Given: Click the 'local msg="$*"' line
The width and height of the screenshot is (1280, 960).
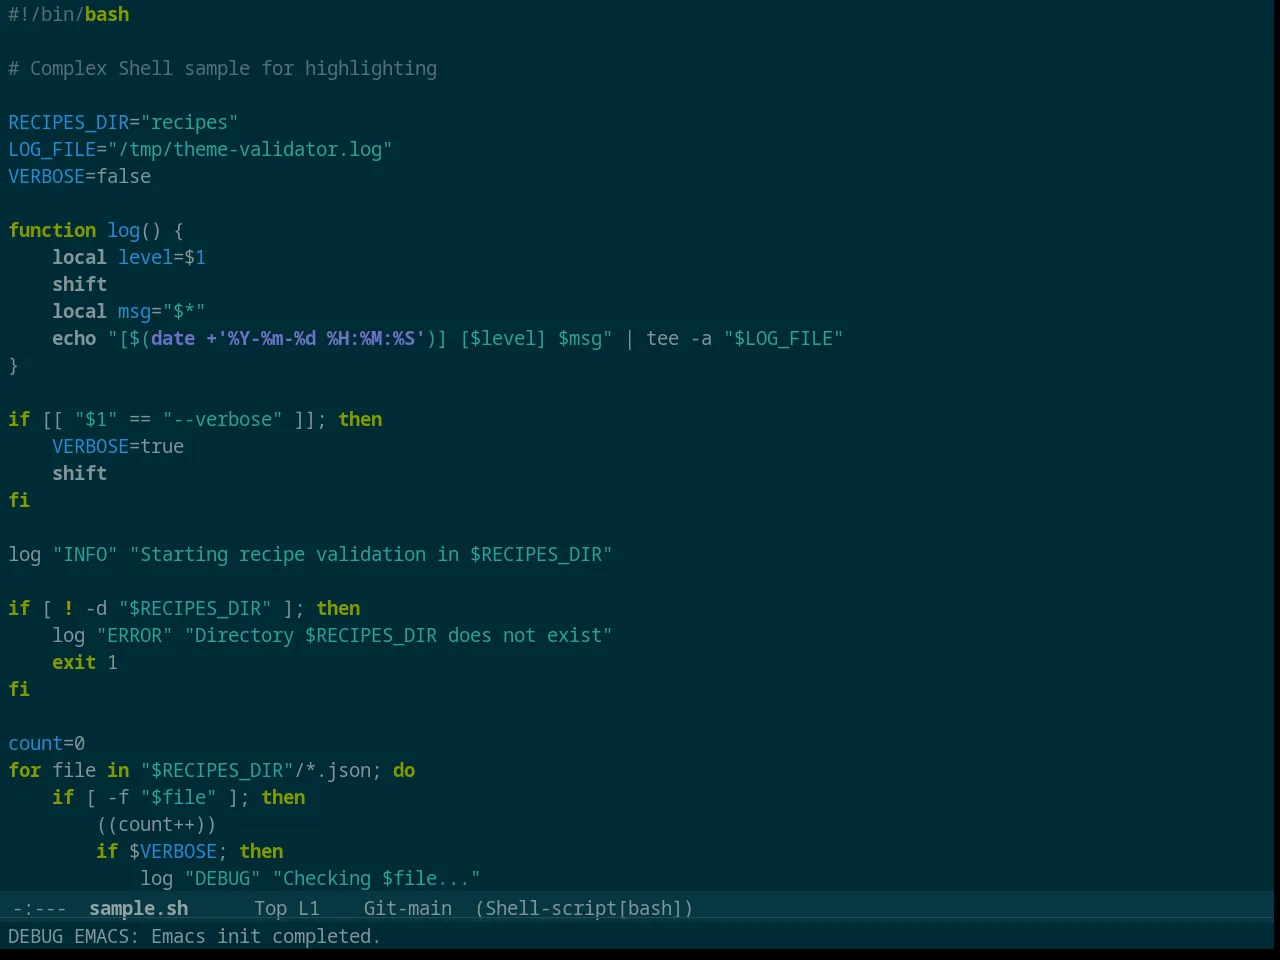Looking at the screenshot, I should pyautogui.click(x=129, y=311).
